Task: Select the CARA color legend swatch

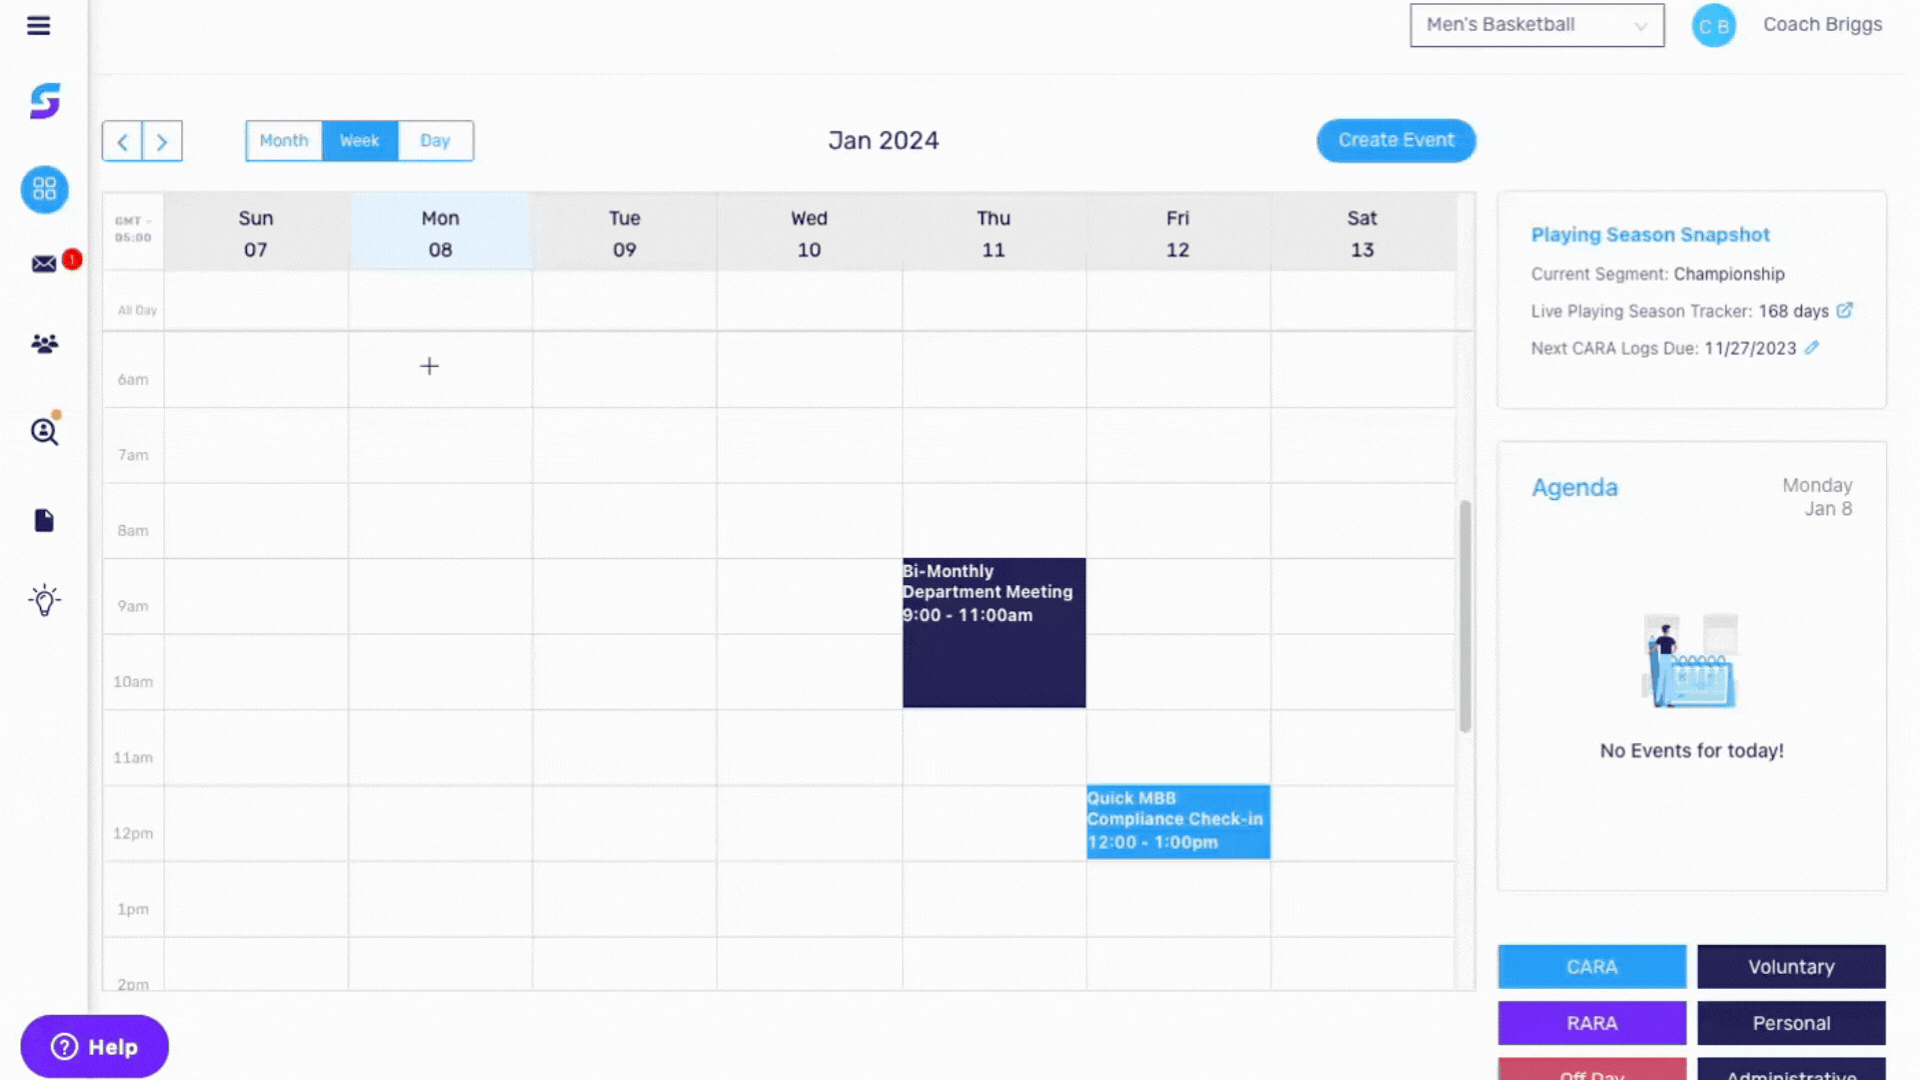Action: (x=1592, y=966)
